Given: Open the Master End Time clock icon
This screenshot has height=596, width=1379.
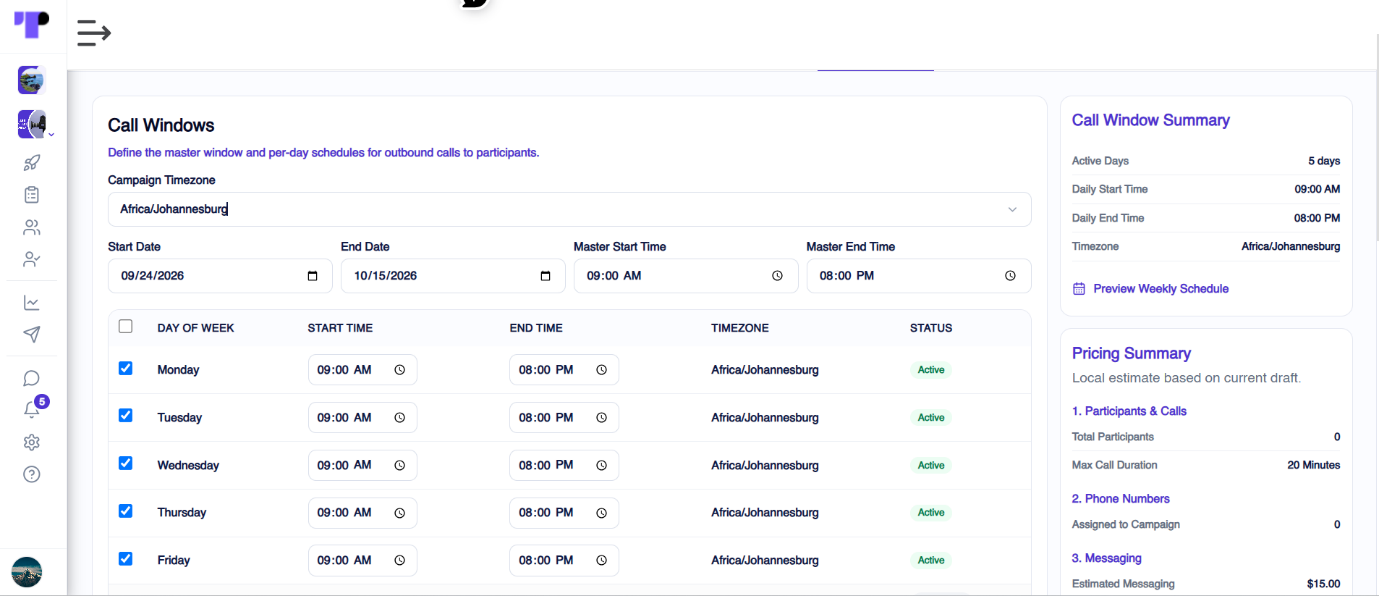Looking at the screenshot, I should (1010, 276).
